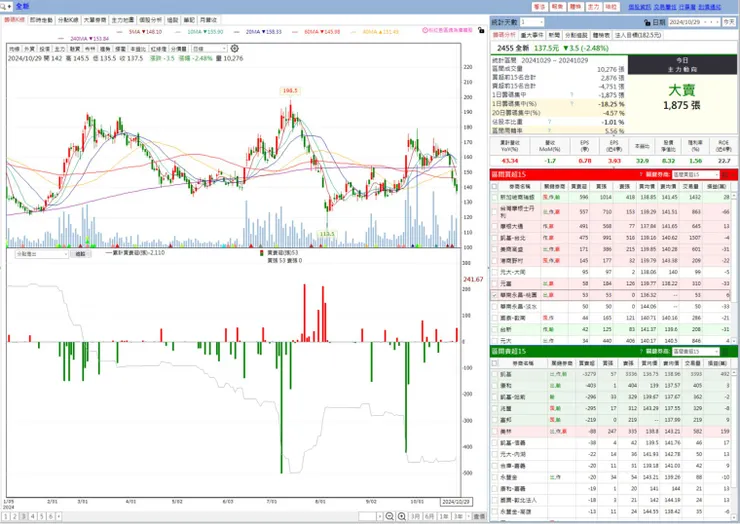Toggle the 本益比 button in chart toolbar

(138, 49)
